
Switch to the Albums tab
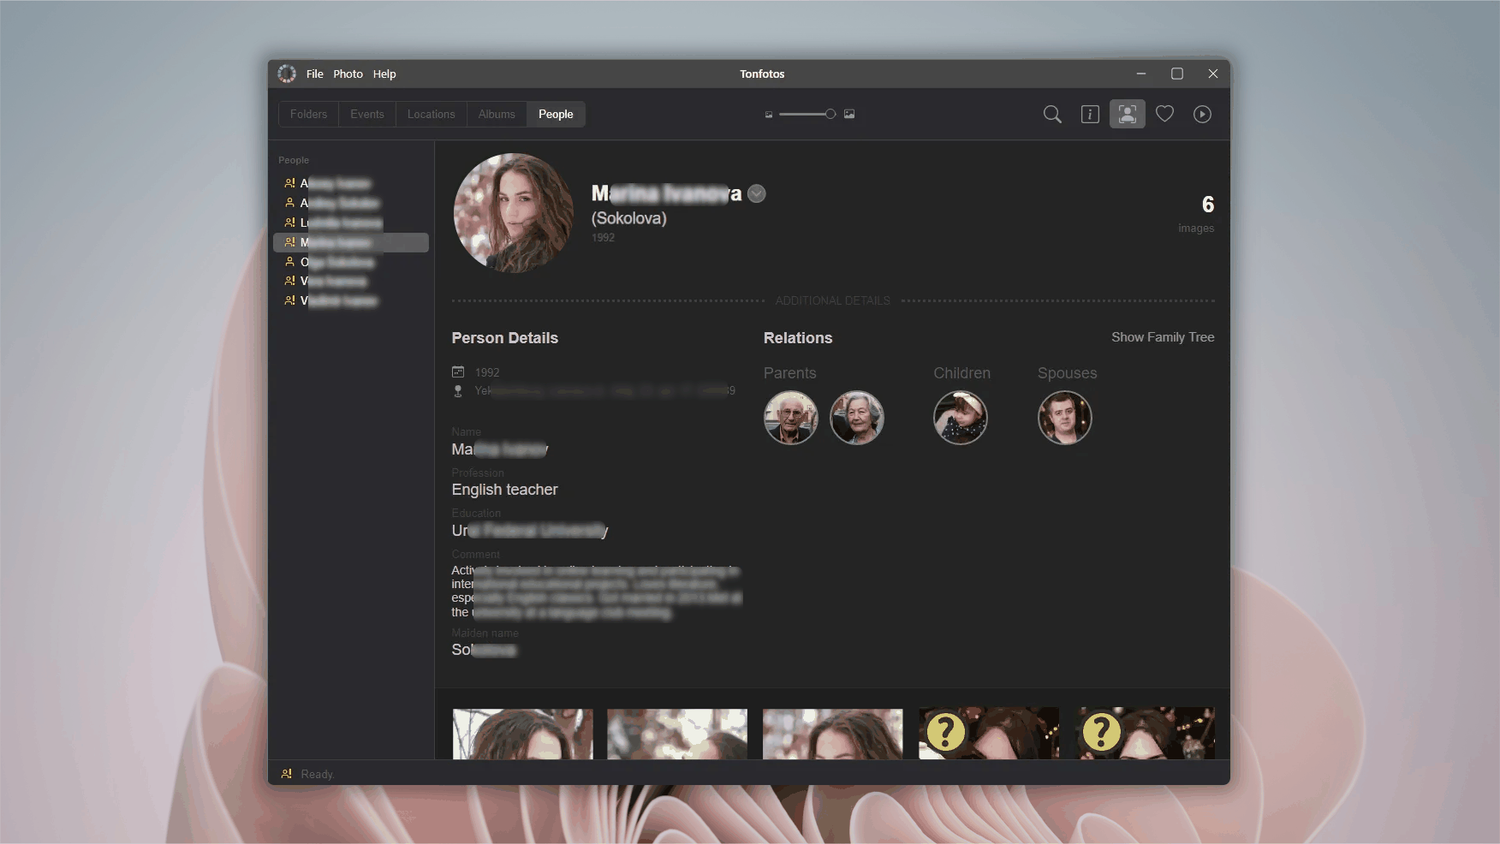tap(496, 114)
